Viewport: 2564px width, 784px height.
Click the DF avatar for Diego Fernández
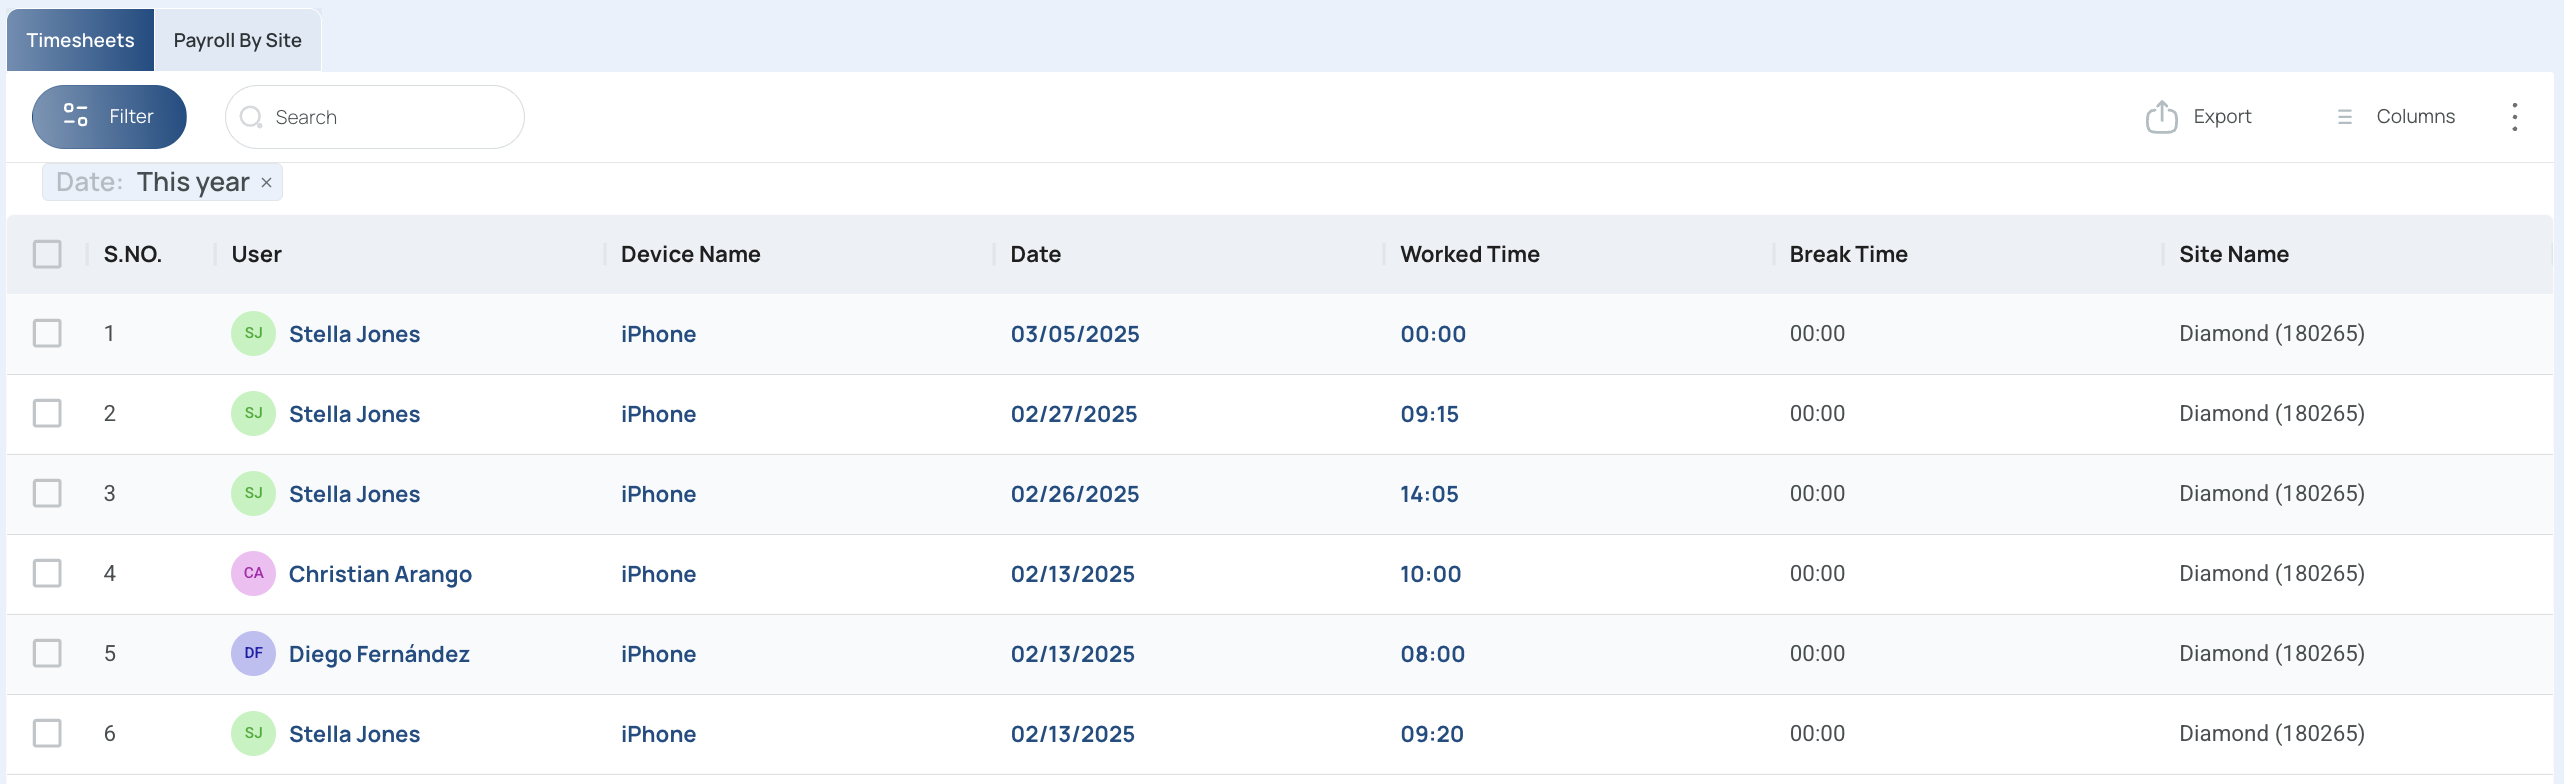(253, 653)
